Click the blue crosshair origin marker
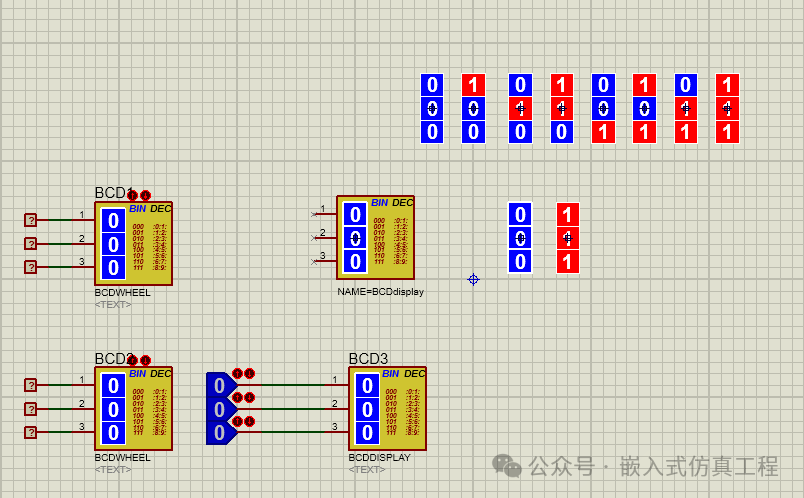The width and height of the screenshot is (804, 498). [474, 280]
